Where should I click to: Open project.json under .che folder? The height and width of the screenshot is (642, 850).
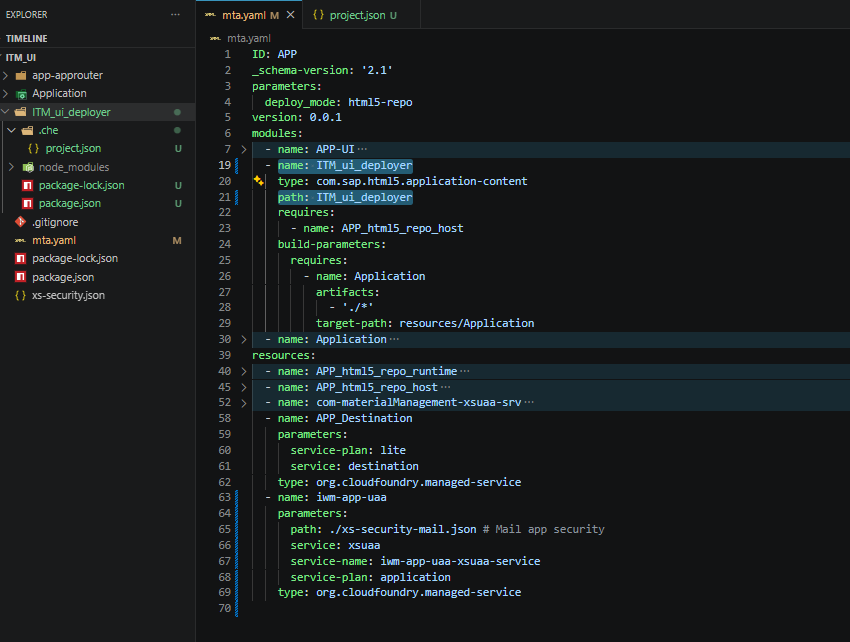73,148
